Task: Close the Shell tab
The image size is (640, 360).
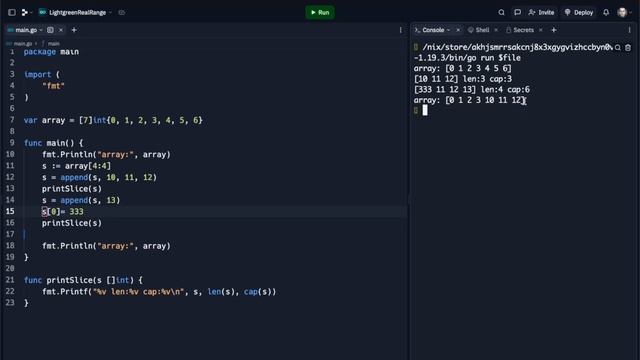Action: [x=496, y=30]
